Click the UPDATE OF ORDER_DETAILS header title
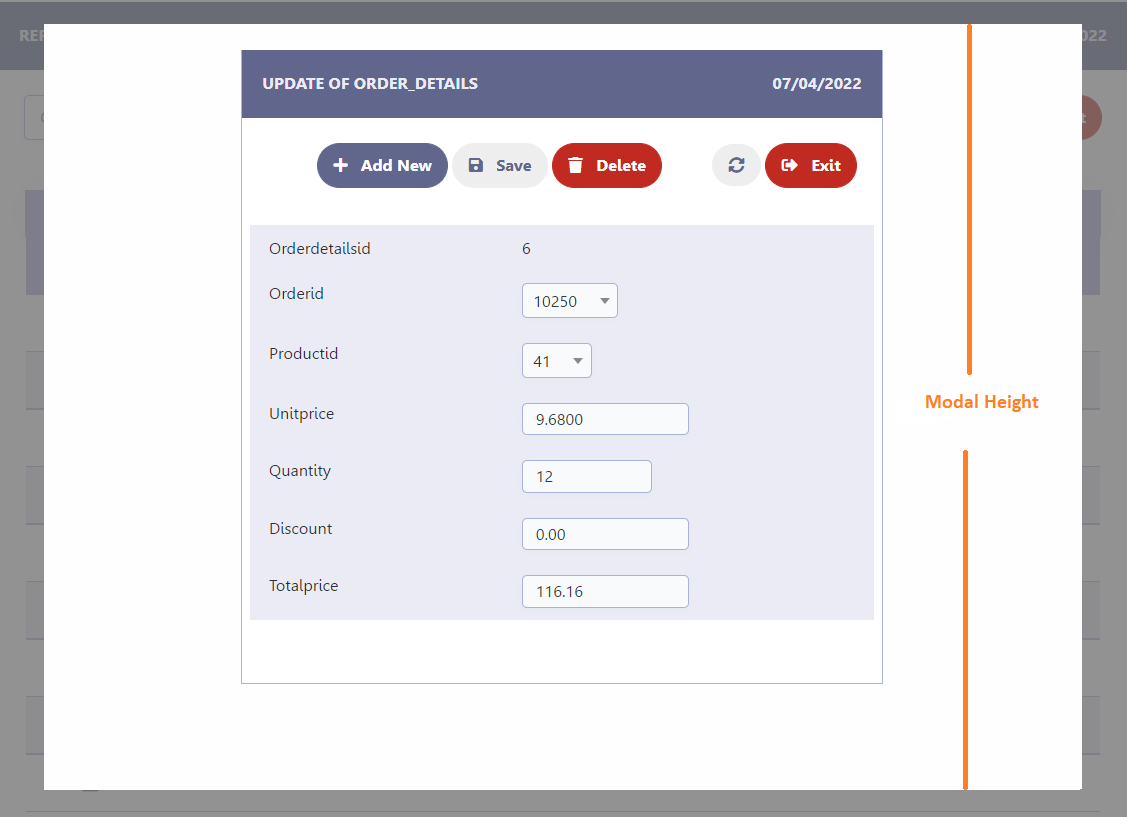The width and height of the screenshot is (1127, 817). click(x=370, y=84)
